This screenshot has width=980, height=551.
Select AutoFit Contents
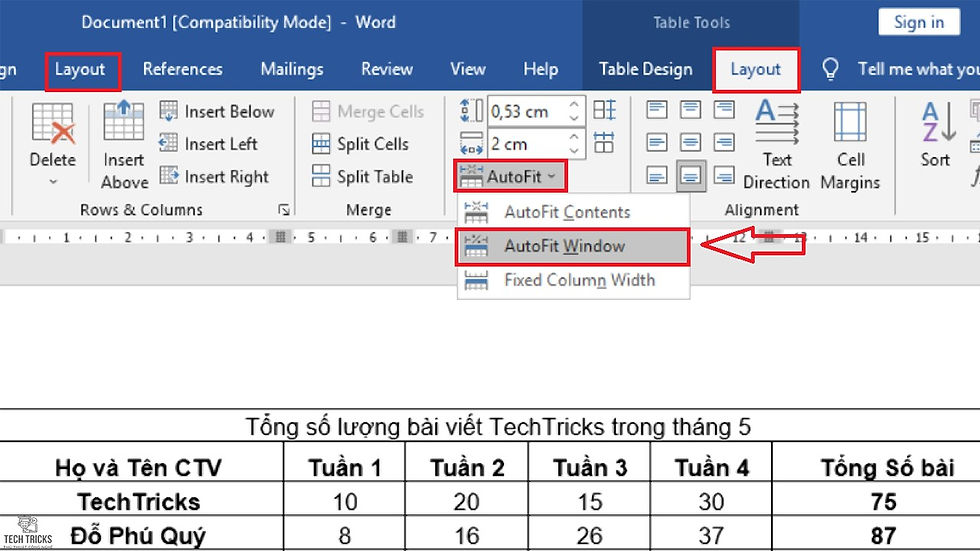[x=573, y=212]
